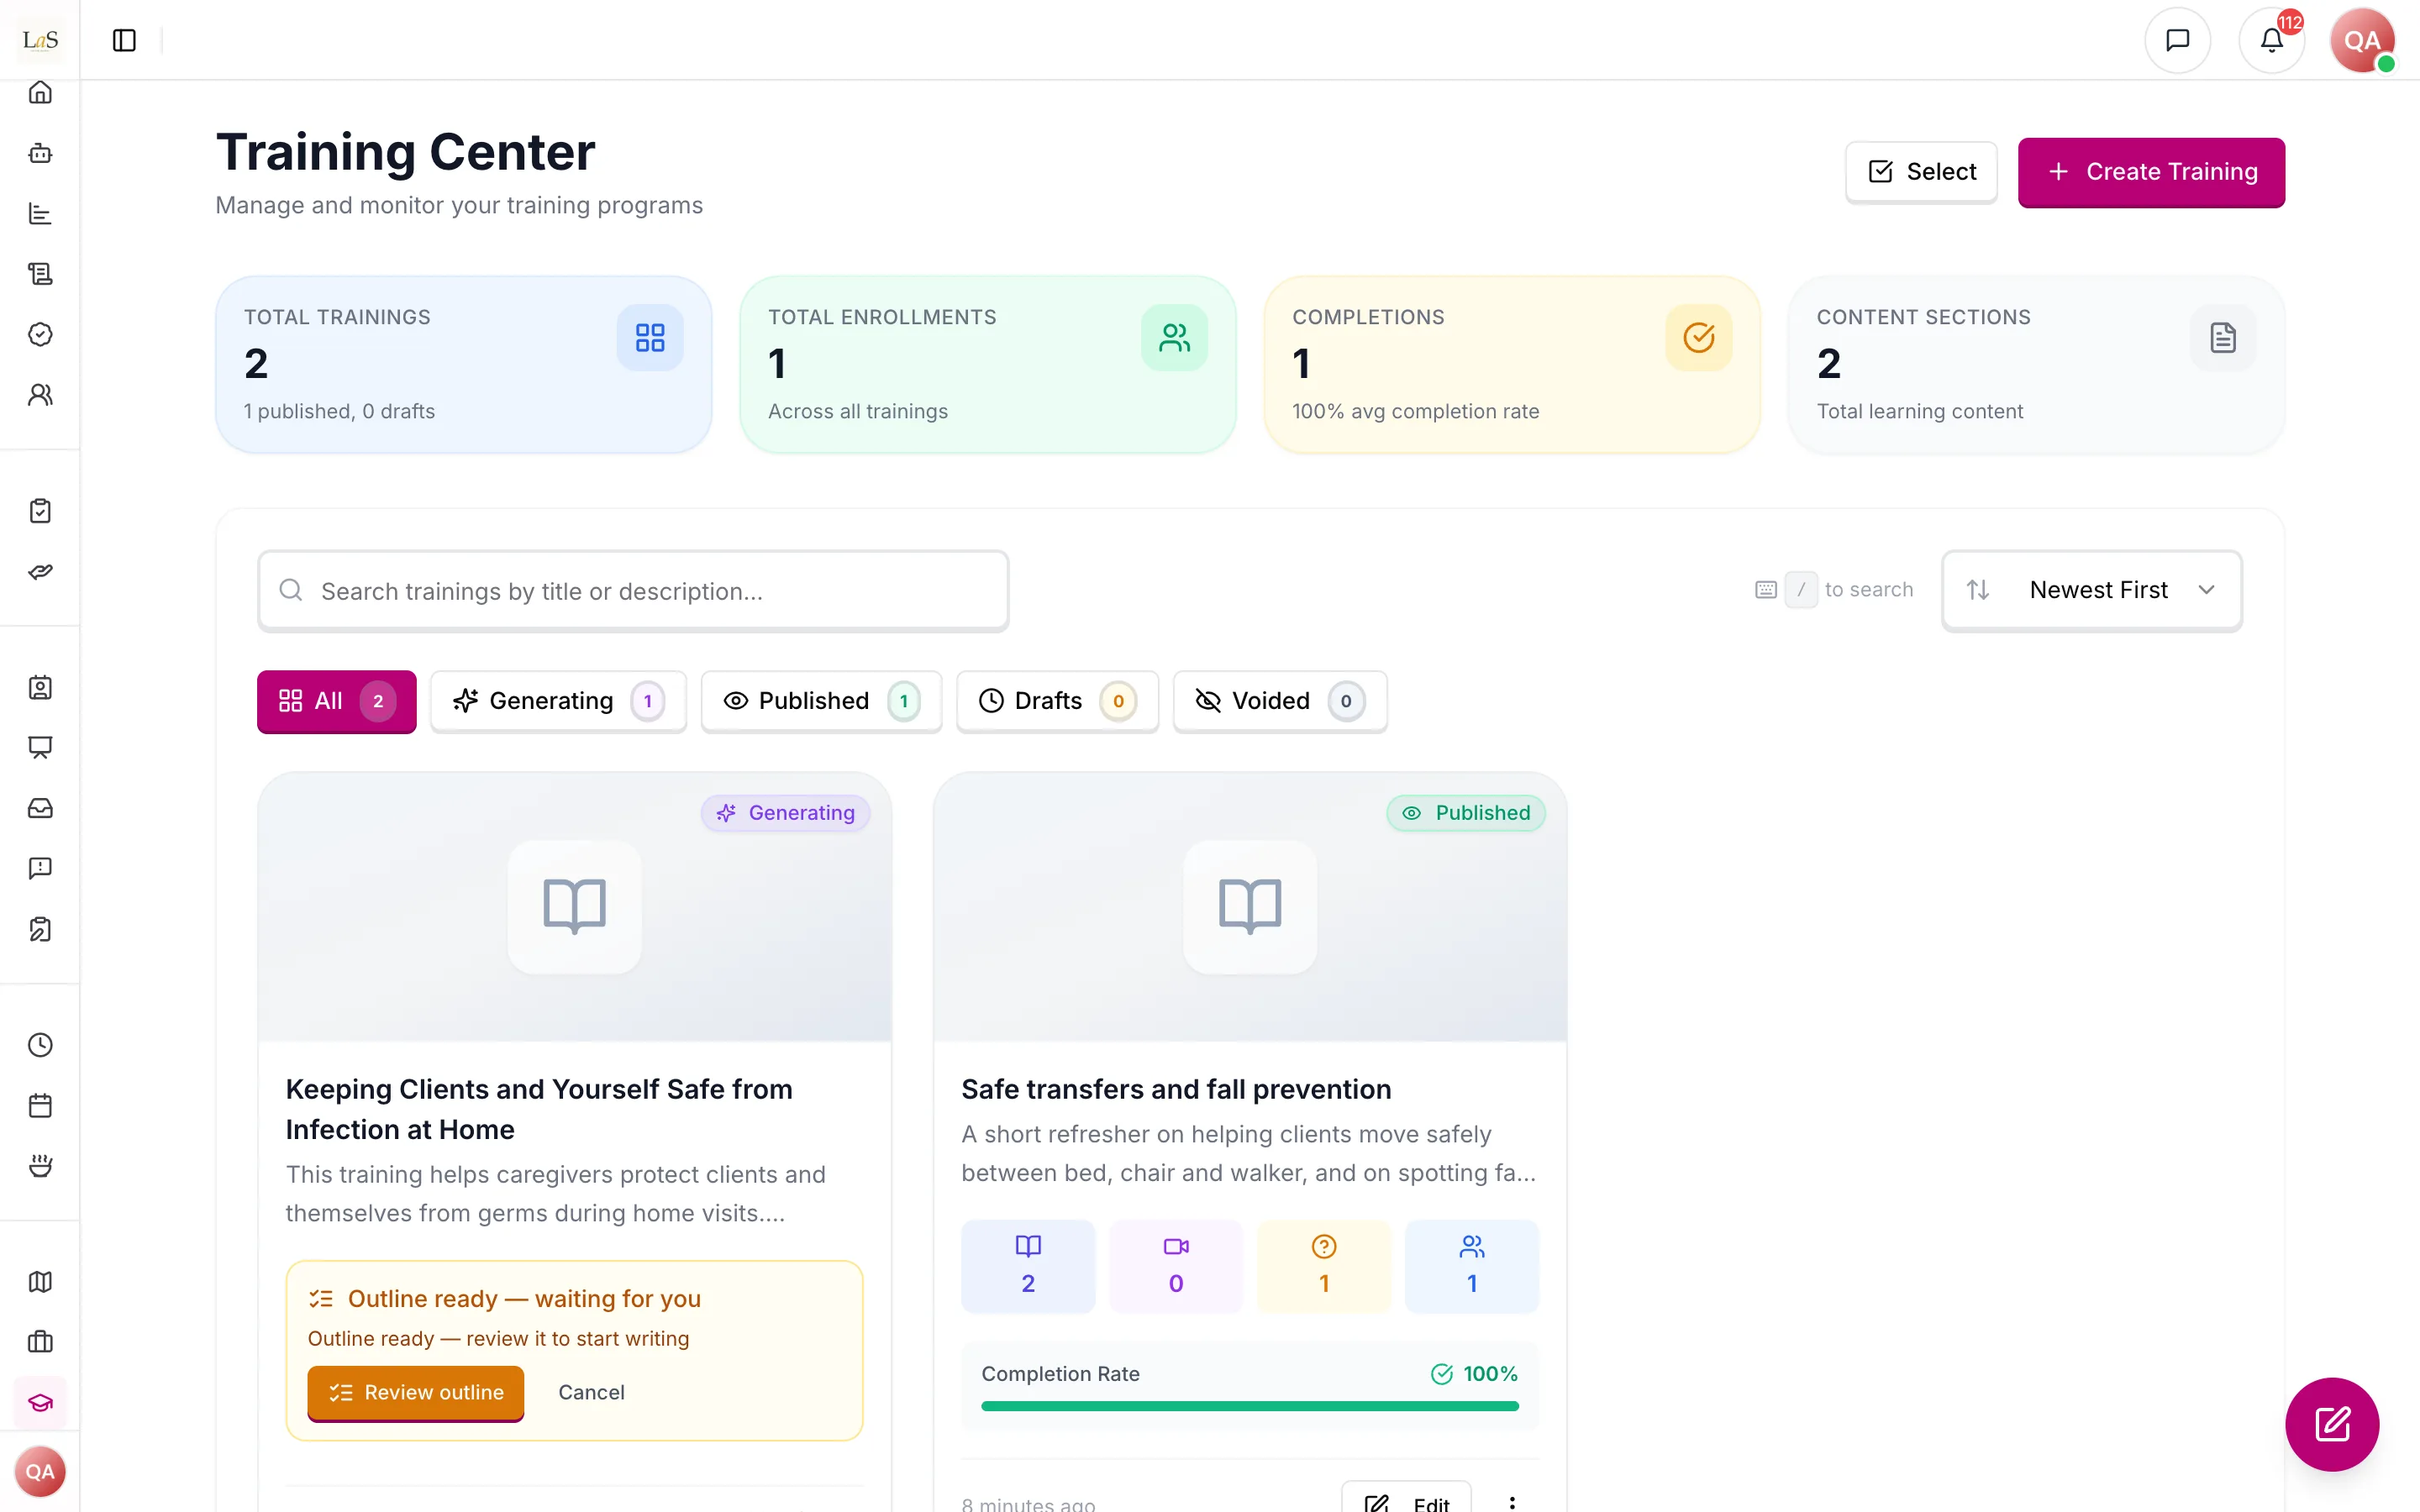Viewport: 2420px width, 1512px height.
Task: Switch to the Voided filter tab
Action: (x=1280, y=701)
